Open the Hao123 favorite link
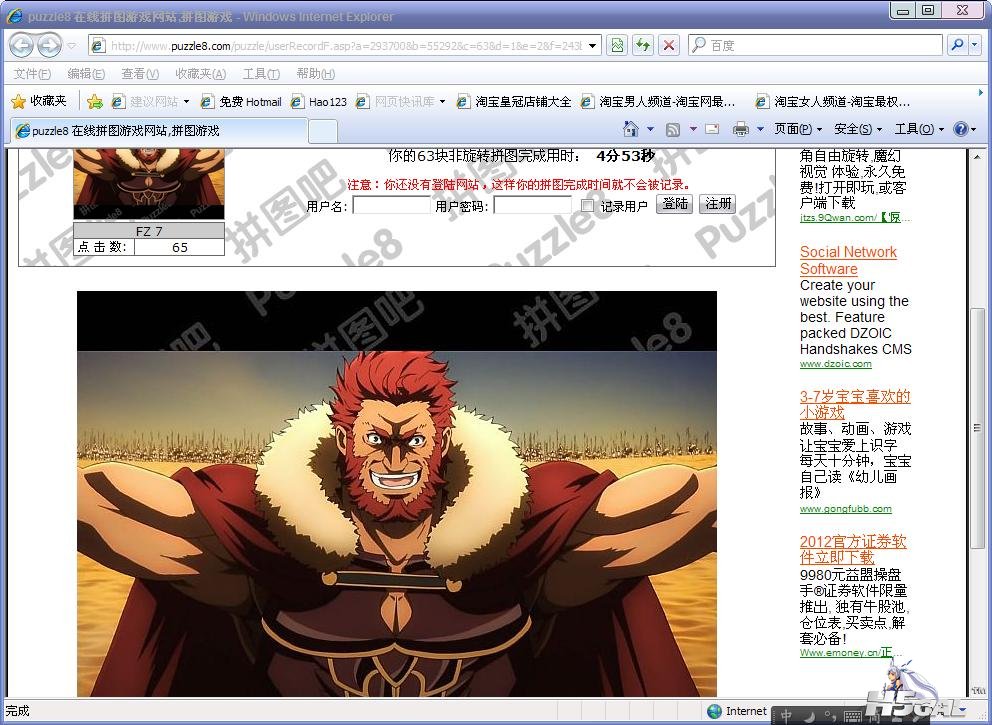This screenshot has height=725, width=992. (319, 101)
